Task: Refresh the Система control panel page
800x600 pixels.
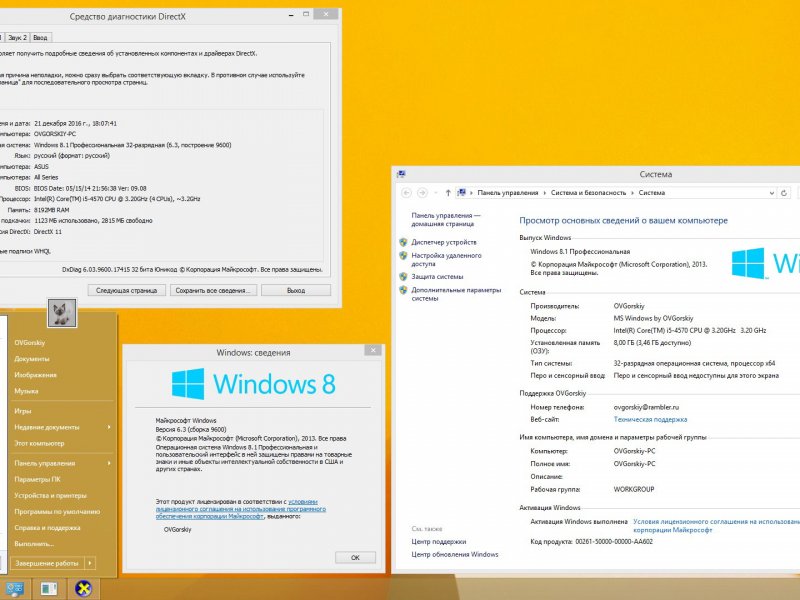Action: 784,193
